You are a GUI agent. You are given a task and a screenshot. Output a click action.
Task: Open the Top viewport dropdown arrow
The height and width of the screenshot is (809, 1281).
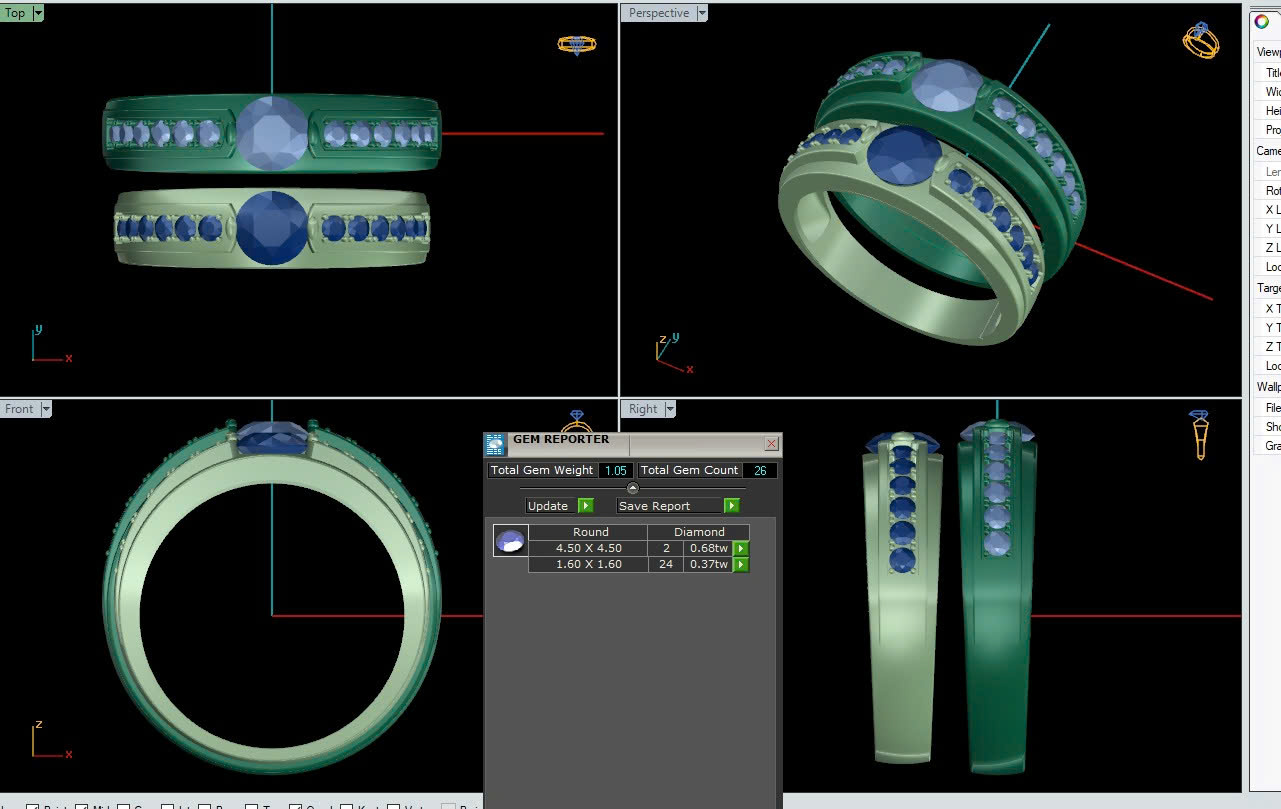[x=38, y=13]
